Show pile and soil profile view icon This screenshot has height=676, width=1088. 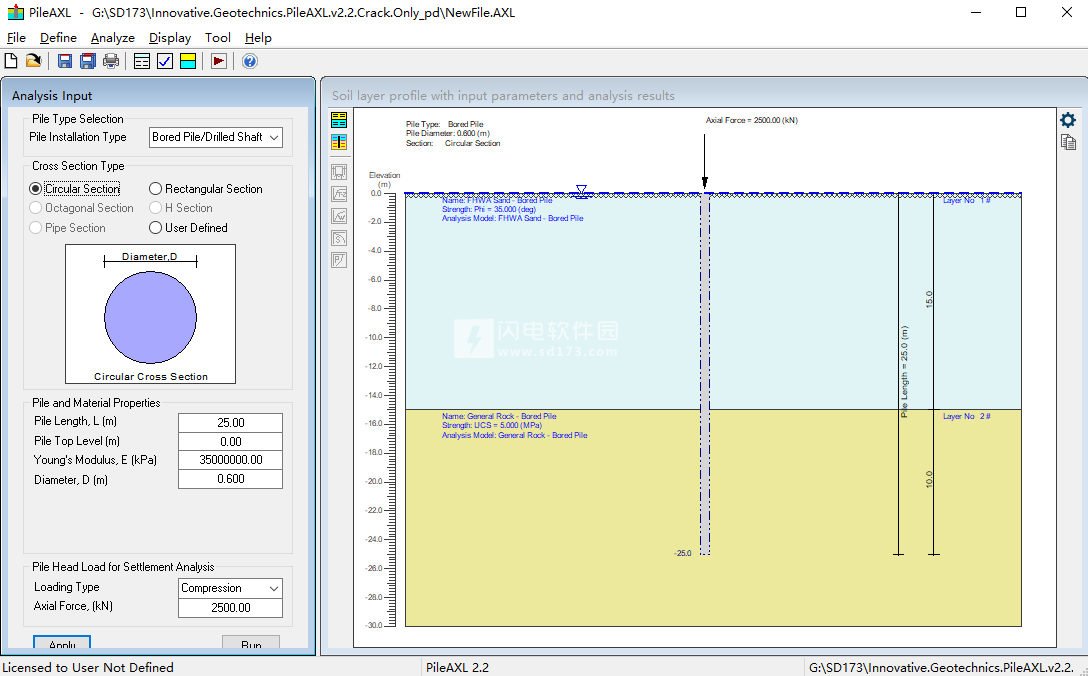[x=339, y=142]
